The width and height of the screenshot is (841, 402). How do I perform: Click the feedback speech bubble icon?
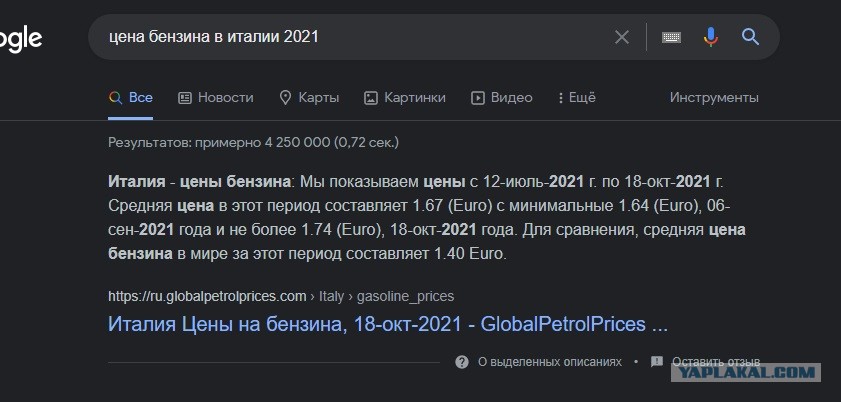coord(657,362)
